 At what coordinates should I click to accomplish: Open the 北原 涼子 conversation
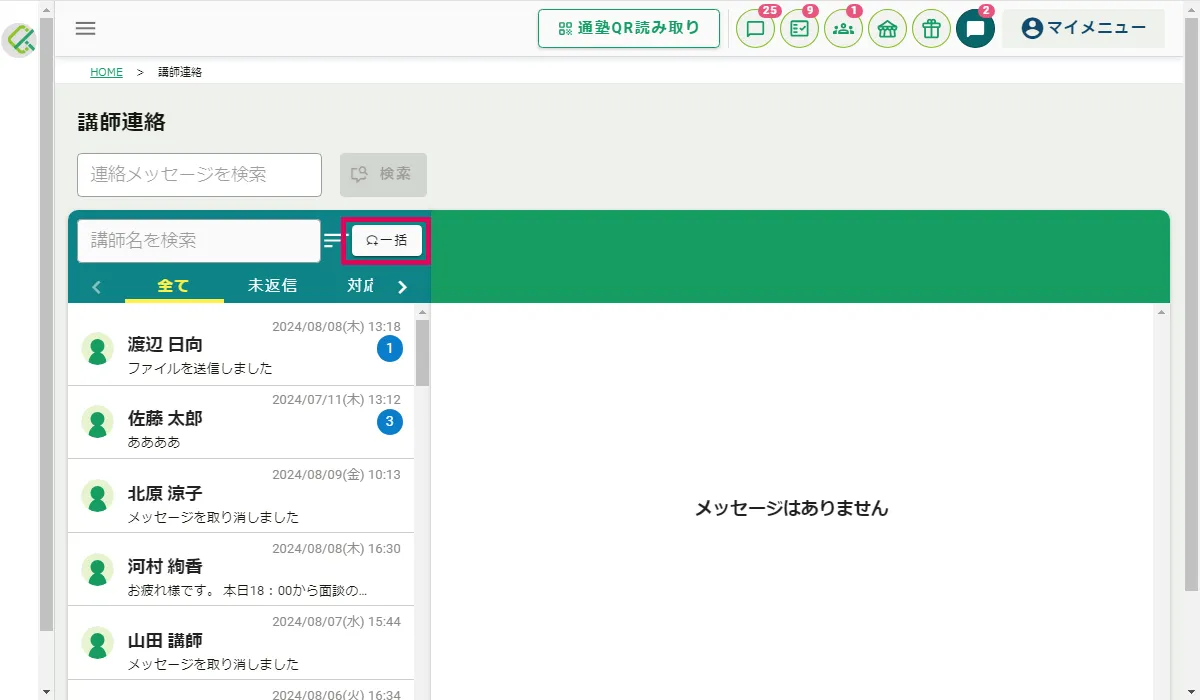click(241, 496)
